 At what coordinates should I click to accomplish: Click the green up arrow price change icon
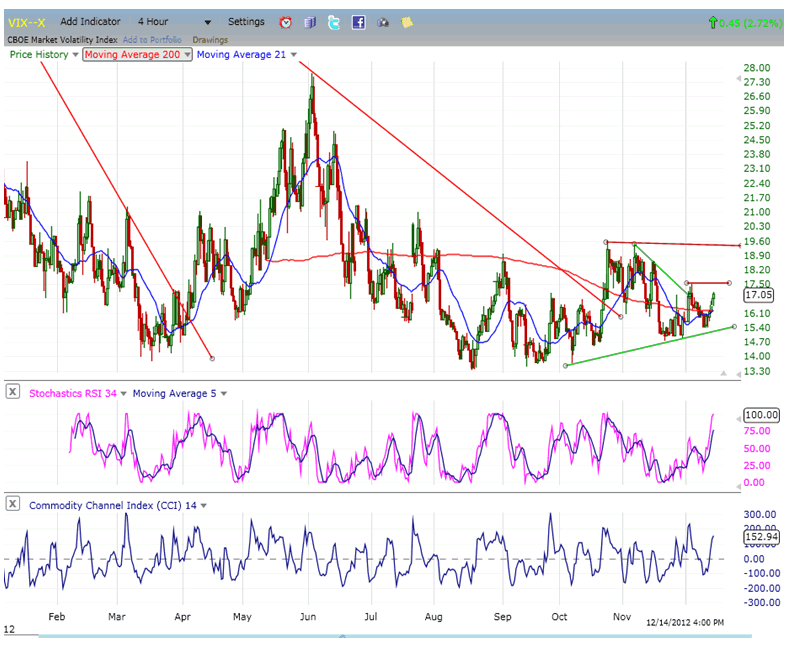(x=712, y=22)
